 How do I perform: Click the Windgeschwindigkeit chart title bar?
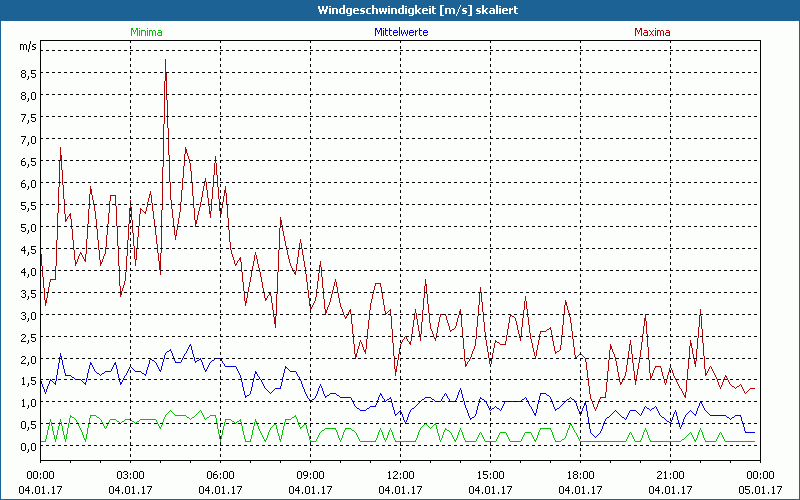pos(400,10)
